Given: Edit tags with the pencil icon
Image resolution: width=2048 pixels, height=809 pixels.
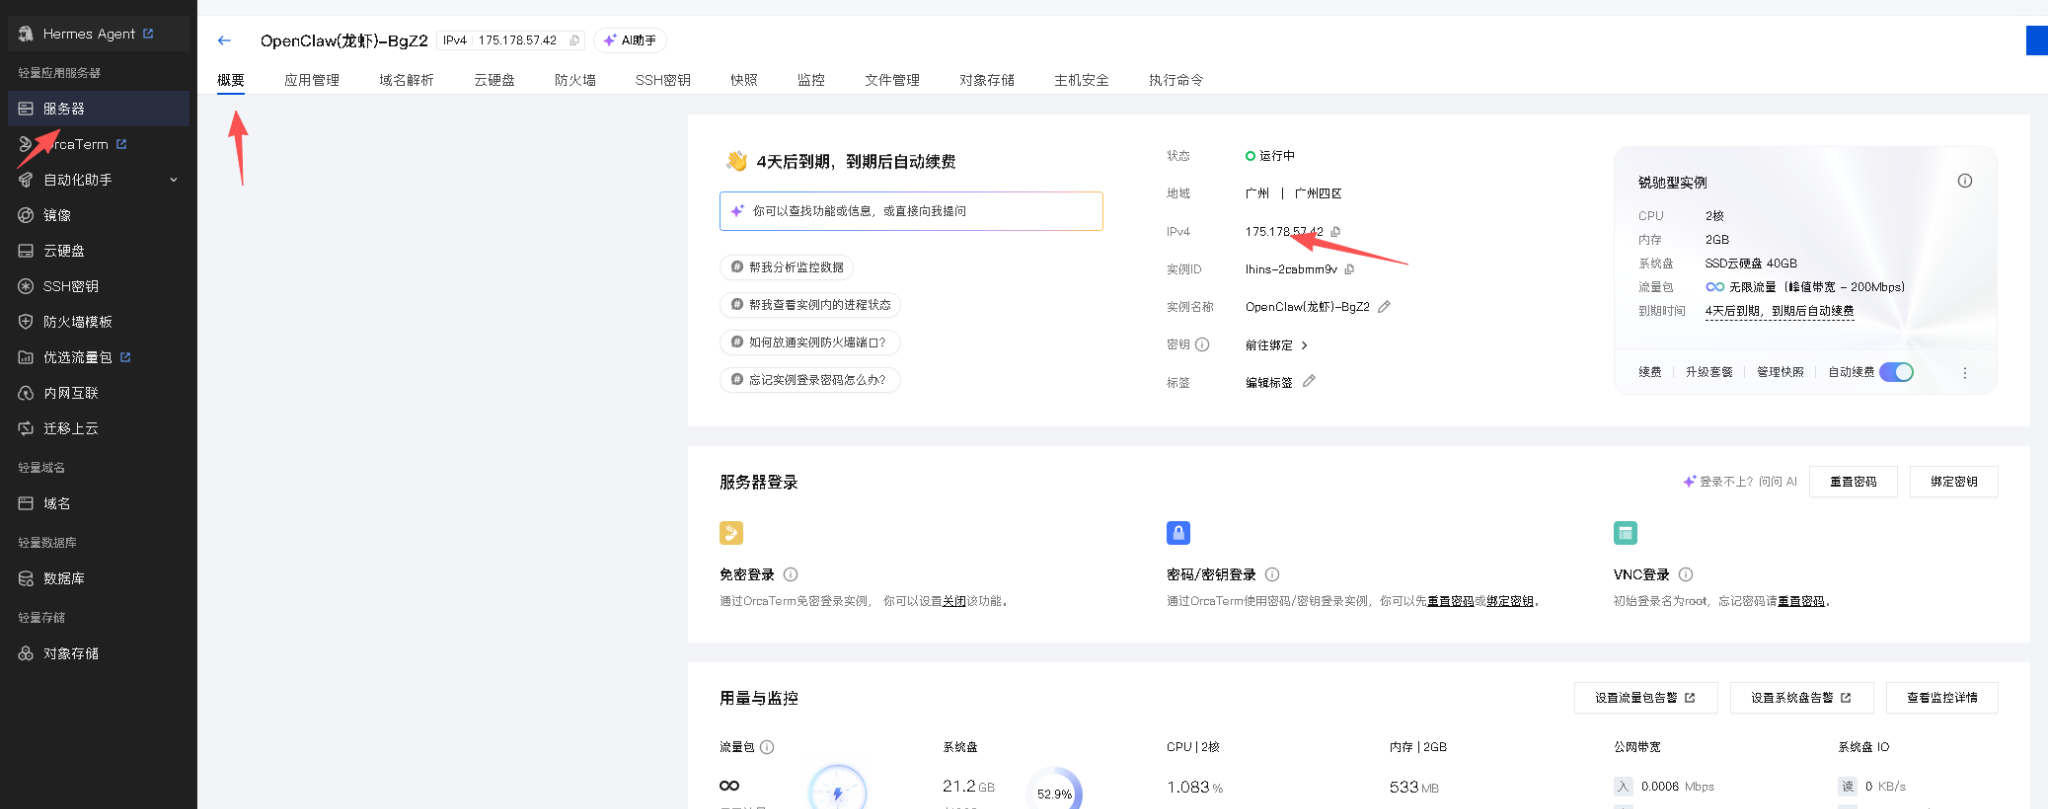Looking at the screenshot, I should coord(1309,381).
